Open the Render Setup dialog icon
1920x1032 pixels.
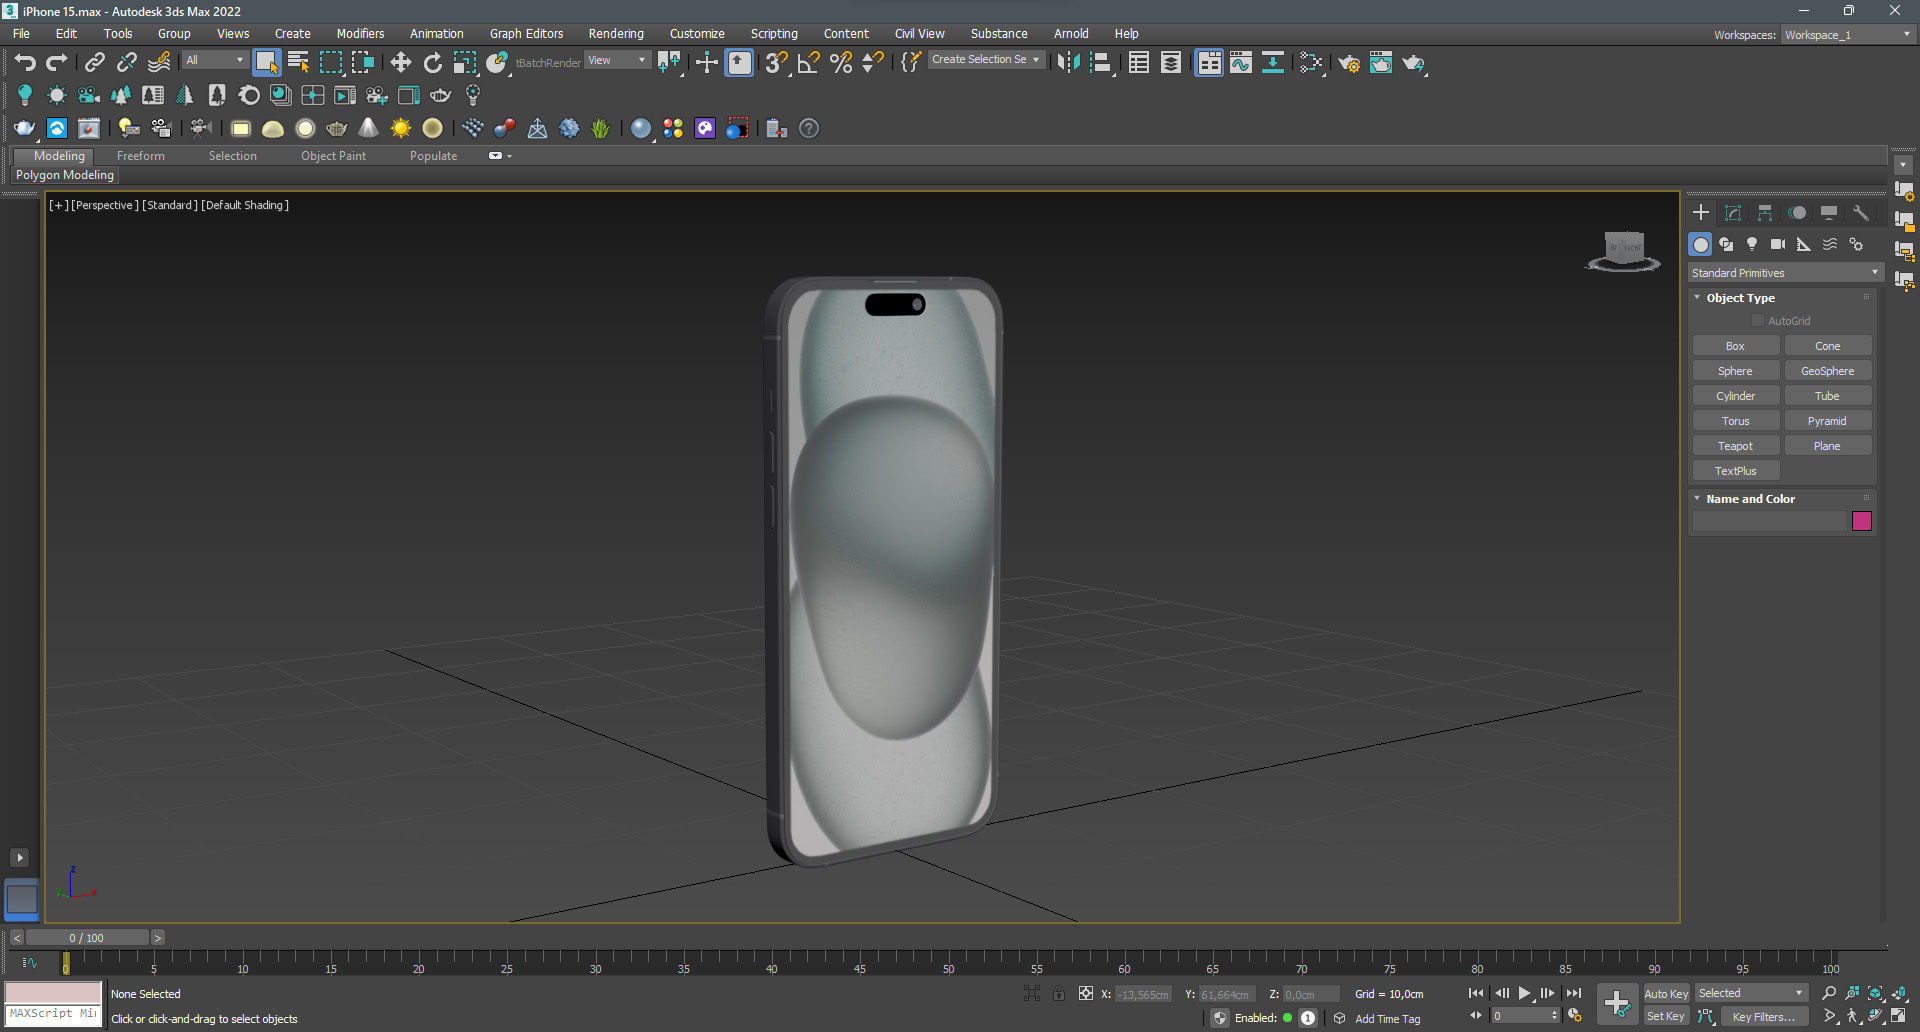click(x=1348, y=63)
